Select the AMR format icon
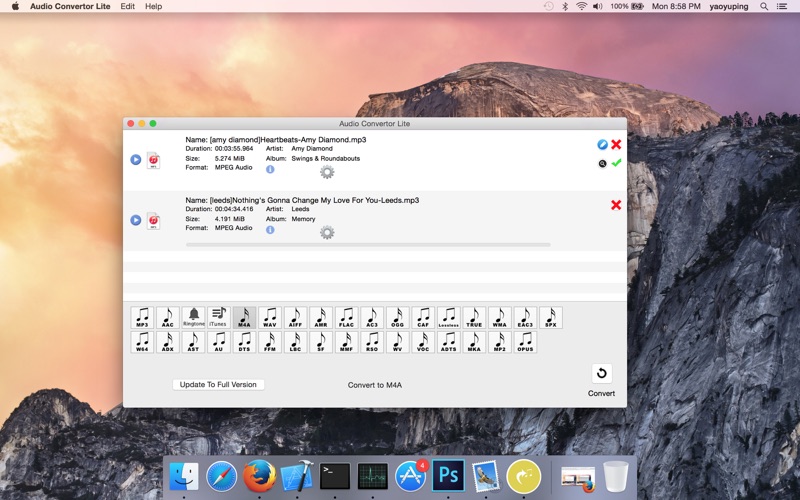This screenshot has height=500, width=800. tap(321, 317)
